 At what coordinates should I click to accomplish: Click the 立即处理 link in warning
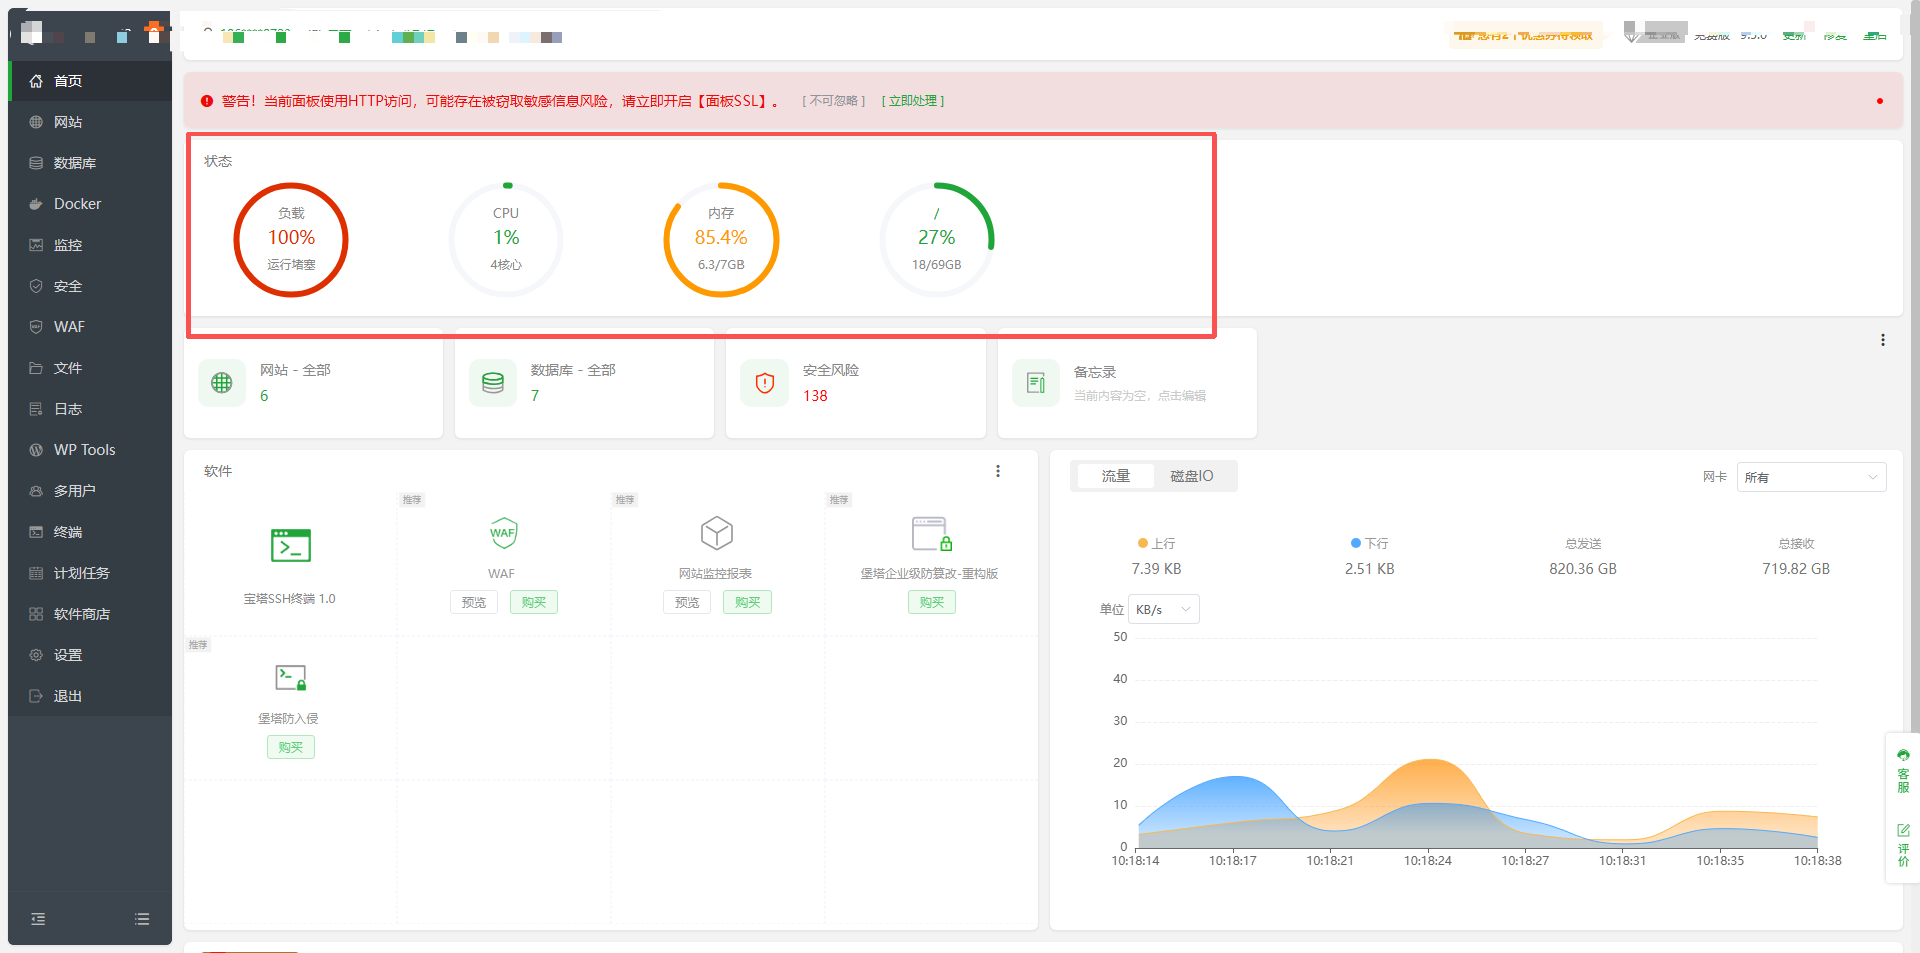tap(912, 101)
